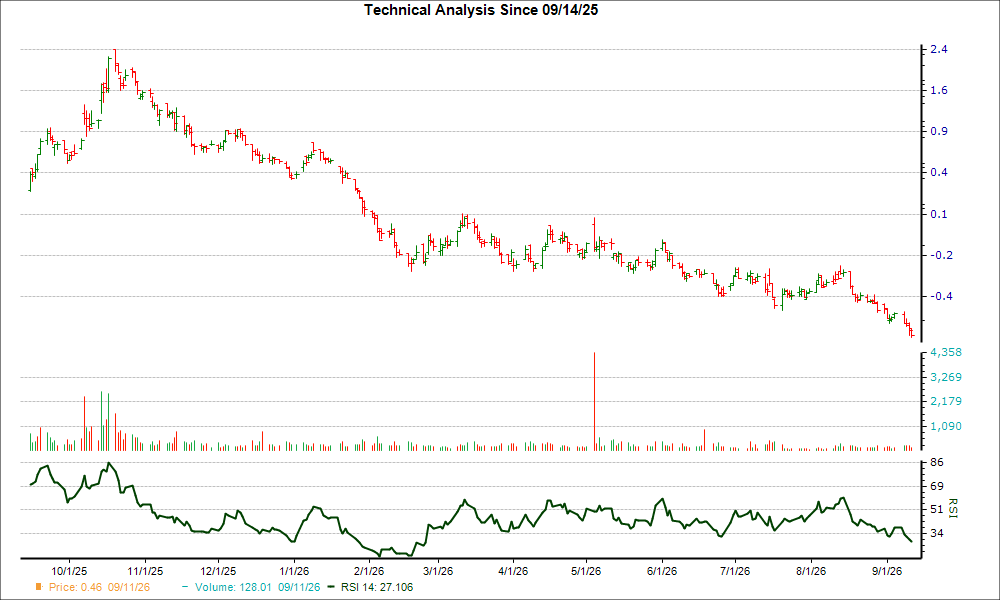Click the '-0.2' price axis label

point(941,255)
